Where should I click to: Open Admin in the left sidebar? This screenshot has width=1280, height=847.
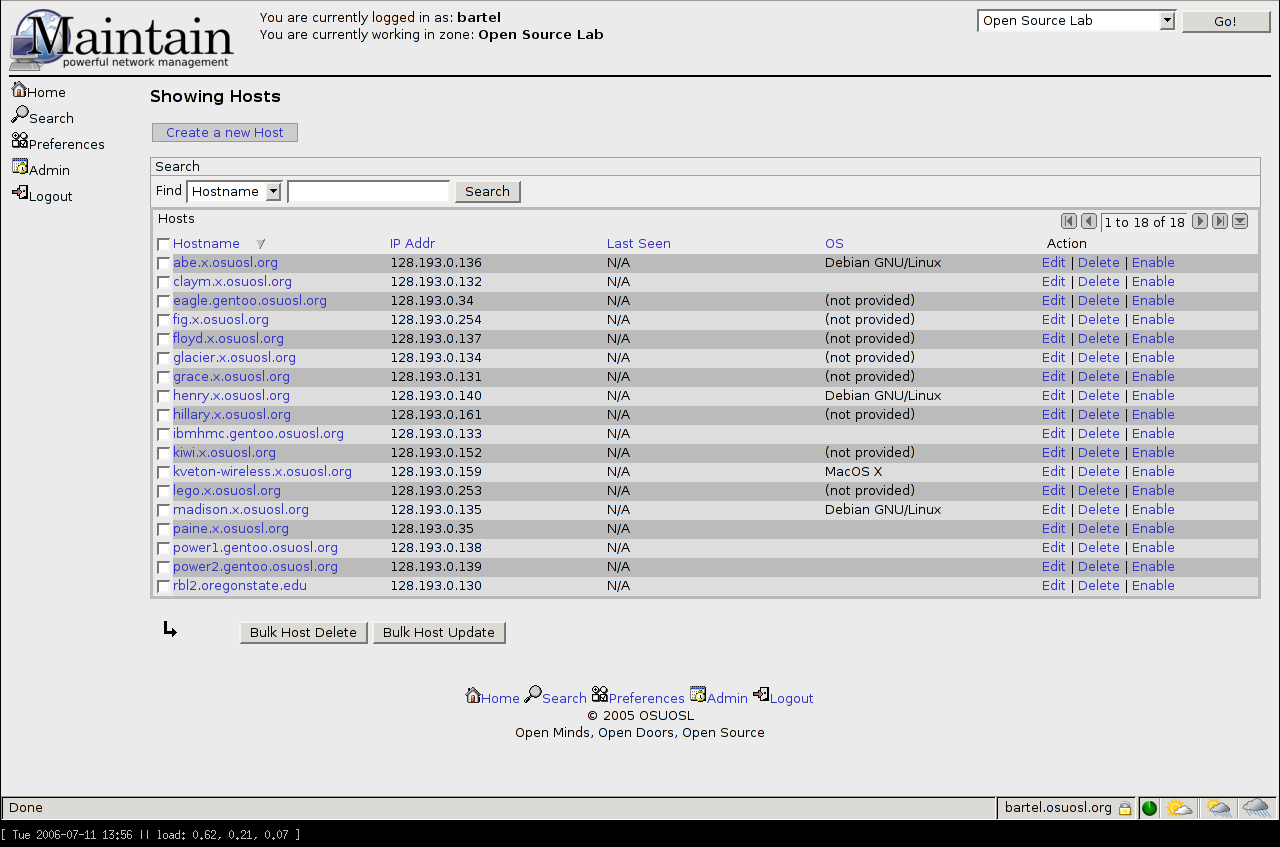[41, 170]
